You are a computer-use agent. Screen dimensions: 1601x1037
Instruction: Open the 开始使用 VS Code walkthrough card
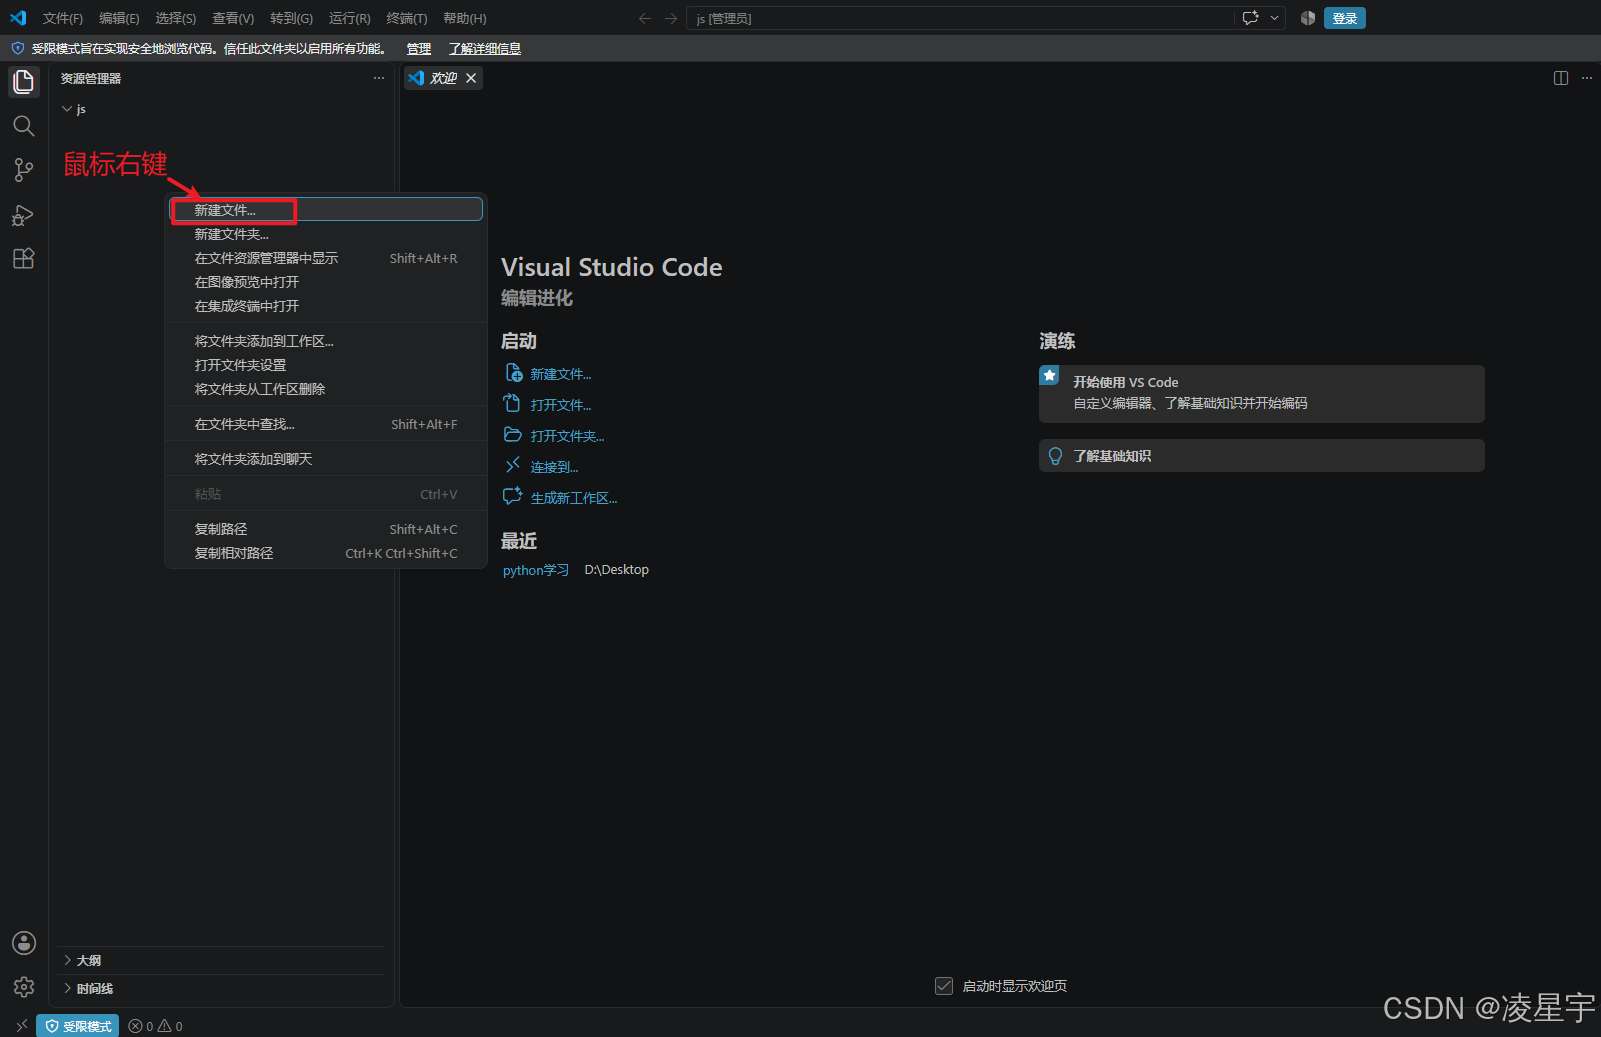pyautogui.click(x=1262, y=393)
